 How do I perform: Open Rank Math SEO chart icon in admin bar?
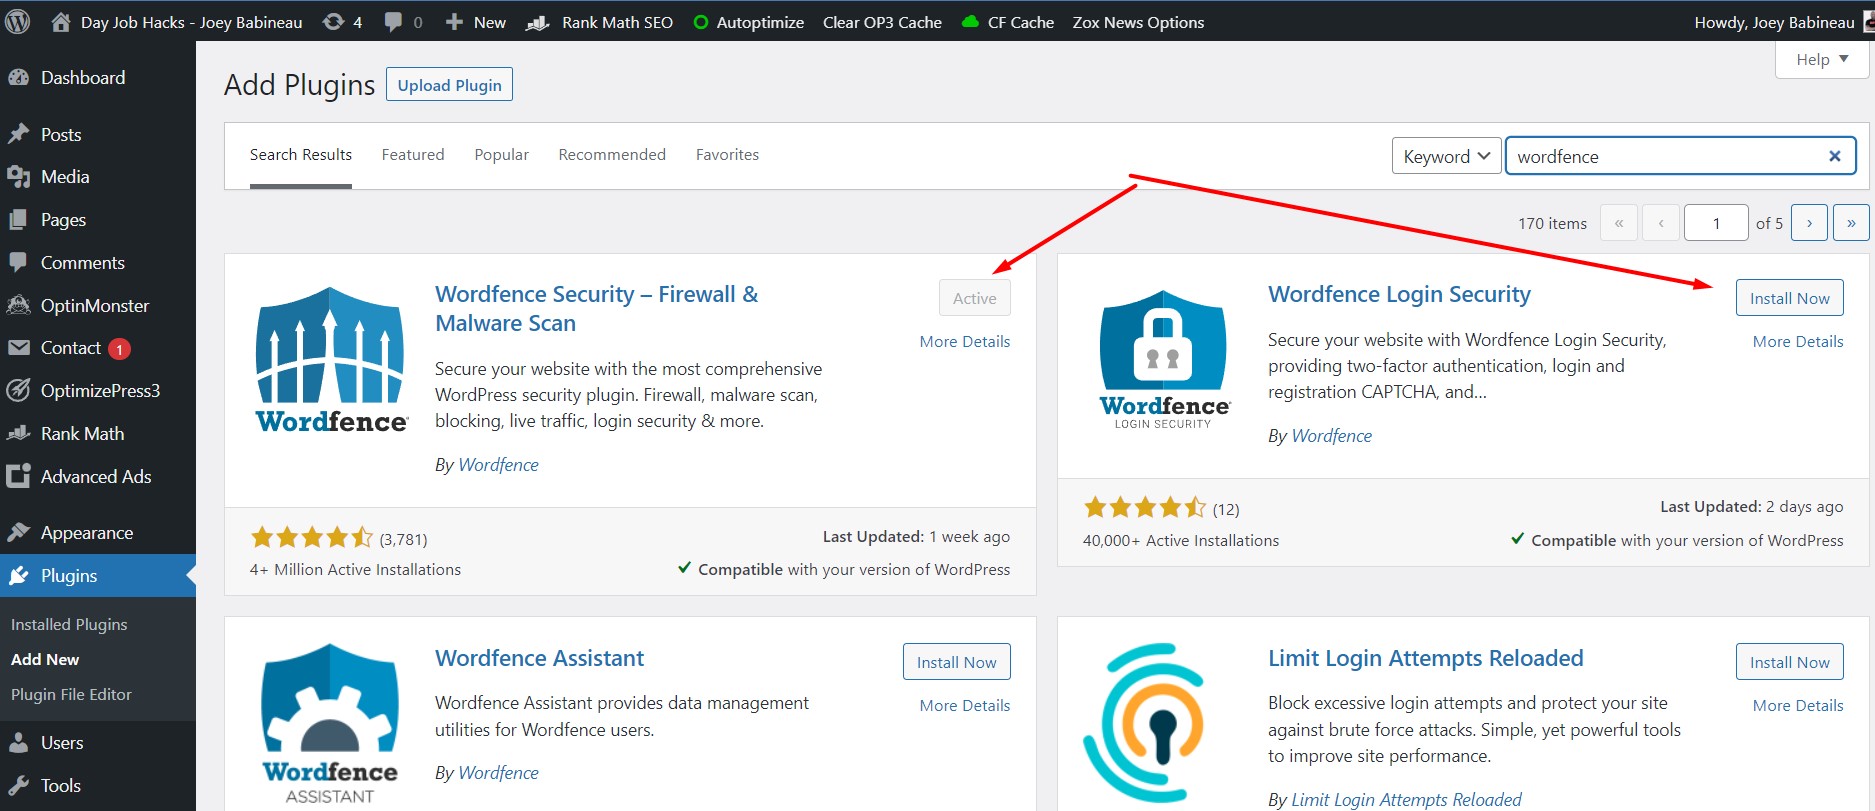[538, 22]
